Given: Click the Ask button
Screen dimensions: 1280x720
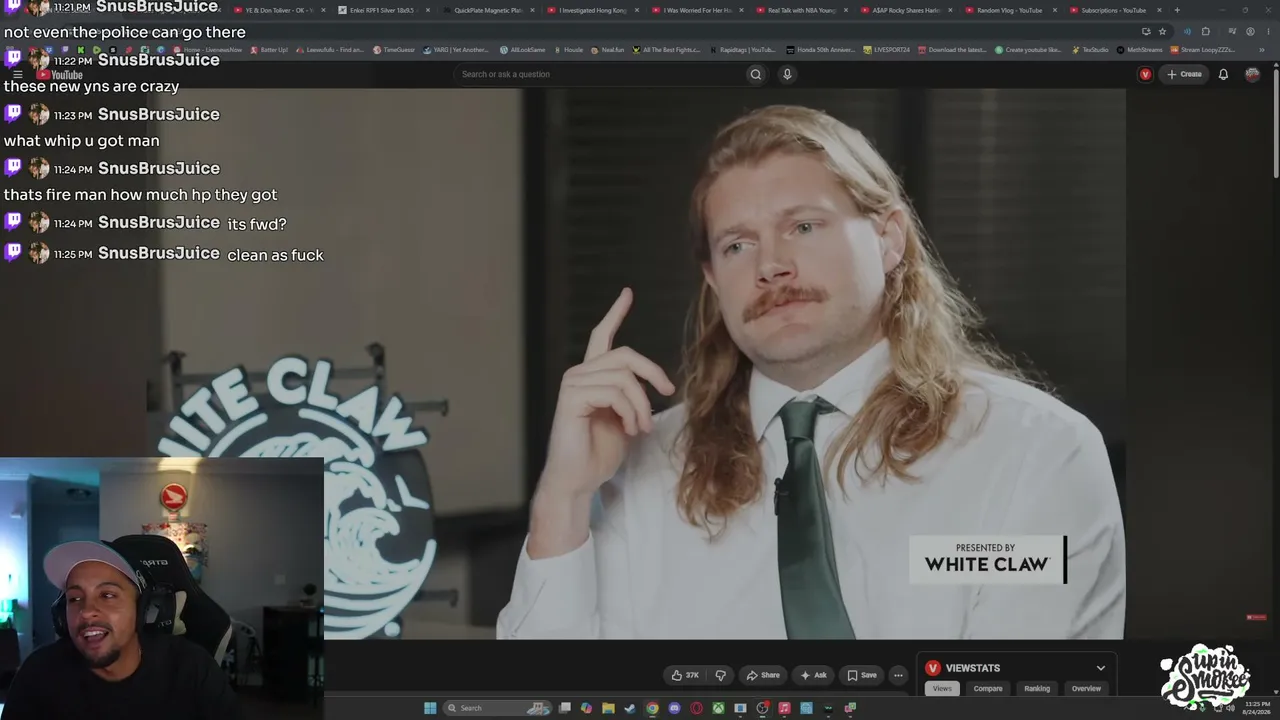Looking at the screenshot, I should (814, 675).
